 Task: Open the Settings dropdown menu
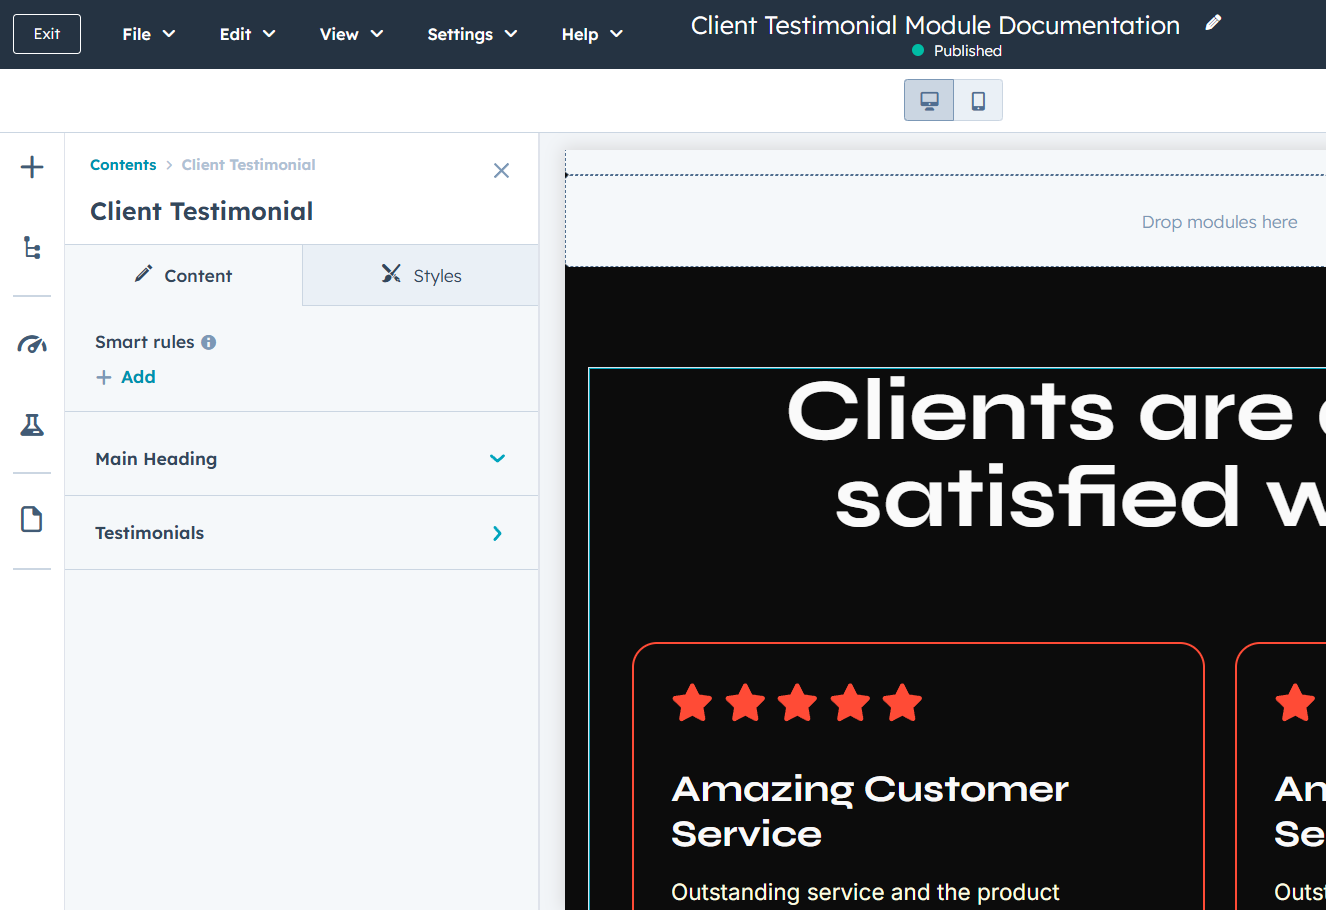pos(472,34)
